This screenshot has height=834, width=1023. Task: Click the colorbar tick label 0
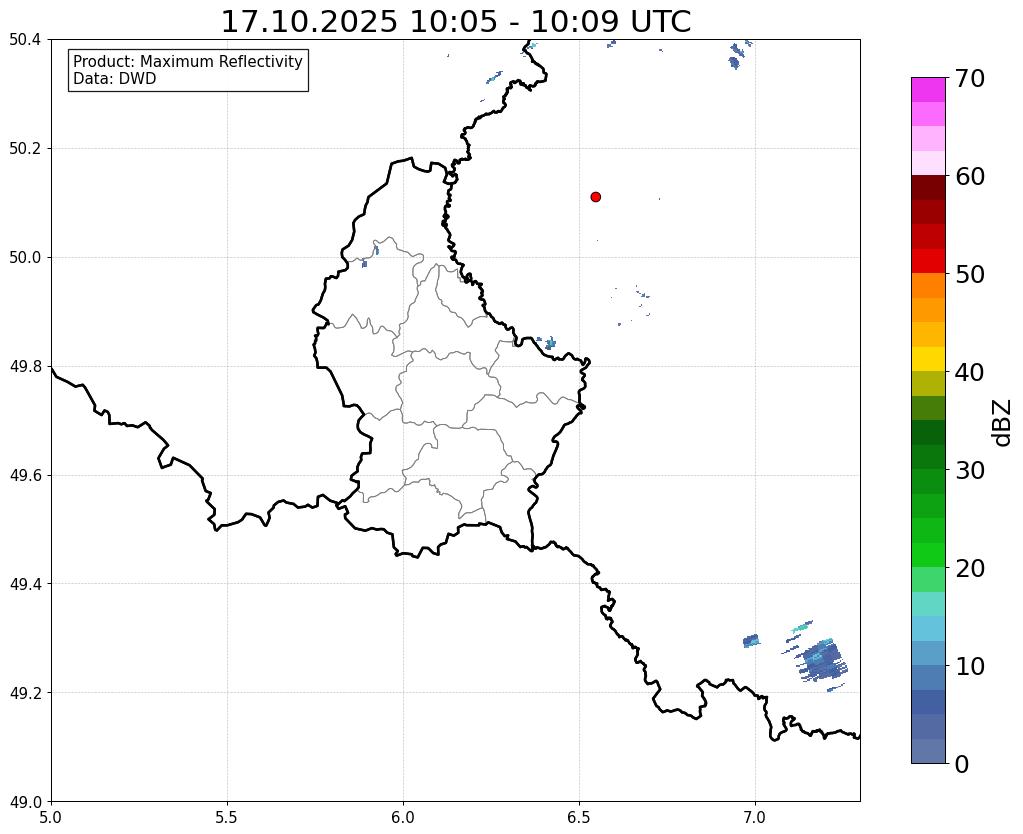[962, 764]
